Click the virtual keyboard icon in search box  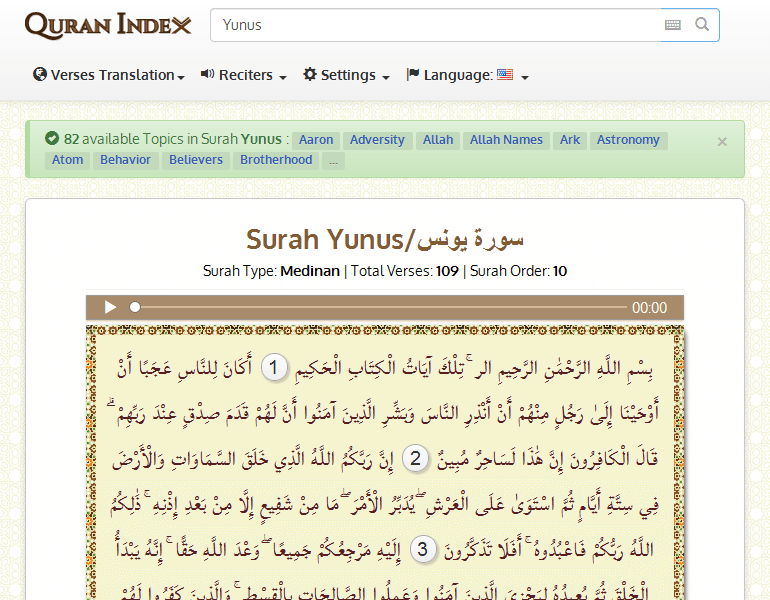click(673, 25)
